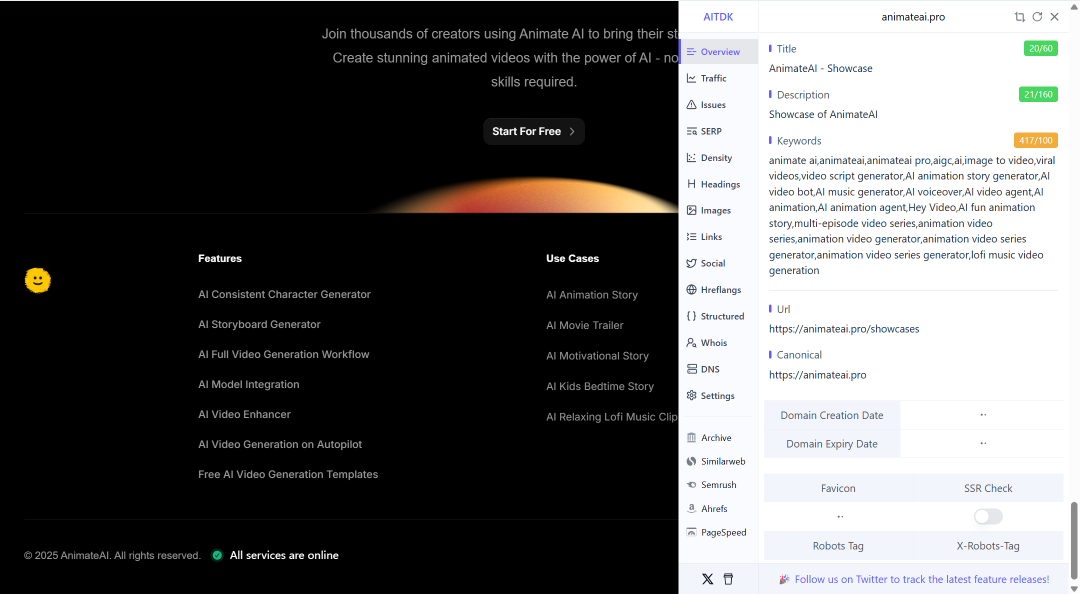Click the PageSpeed icon
This screenshot has width=1080, height=594.
coord(692,532)
